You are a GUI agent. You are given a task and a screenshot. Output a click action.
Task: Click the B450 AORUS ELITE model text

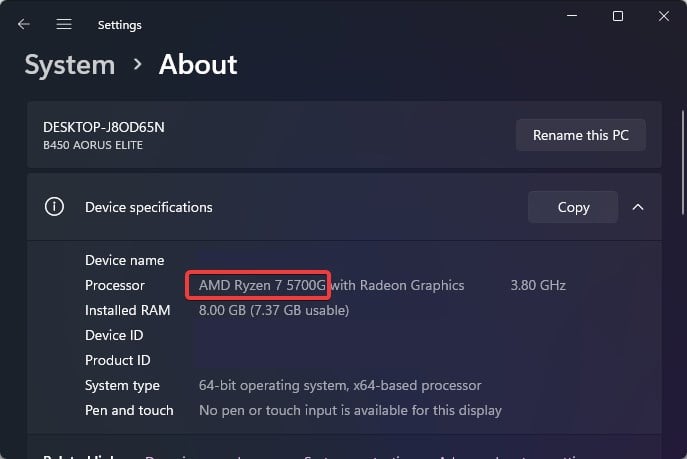pyautogui.click(x=92, y=144)
